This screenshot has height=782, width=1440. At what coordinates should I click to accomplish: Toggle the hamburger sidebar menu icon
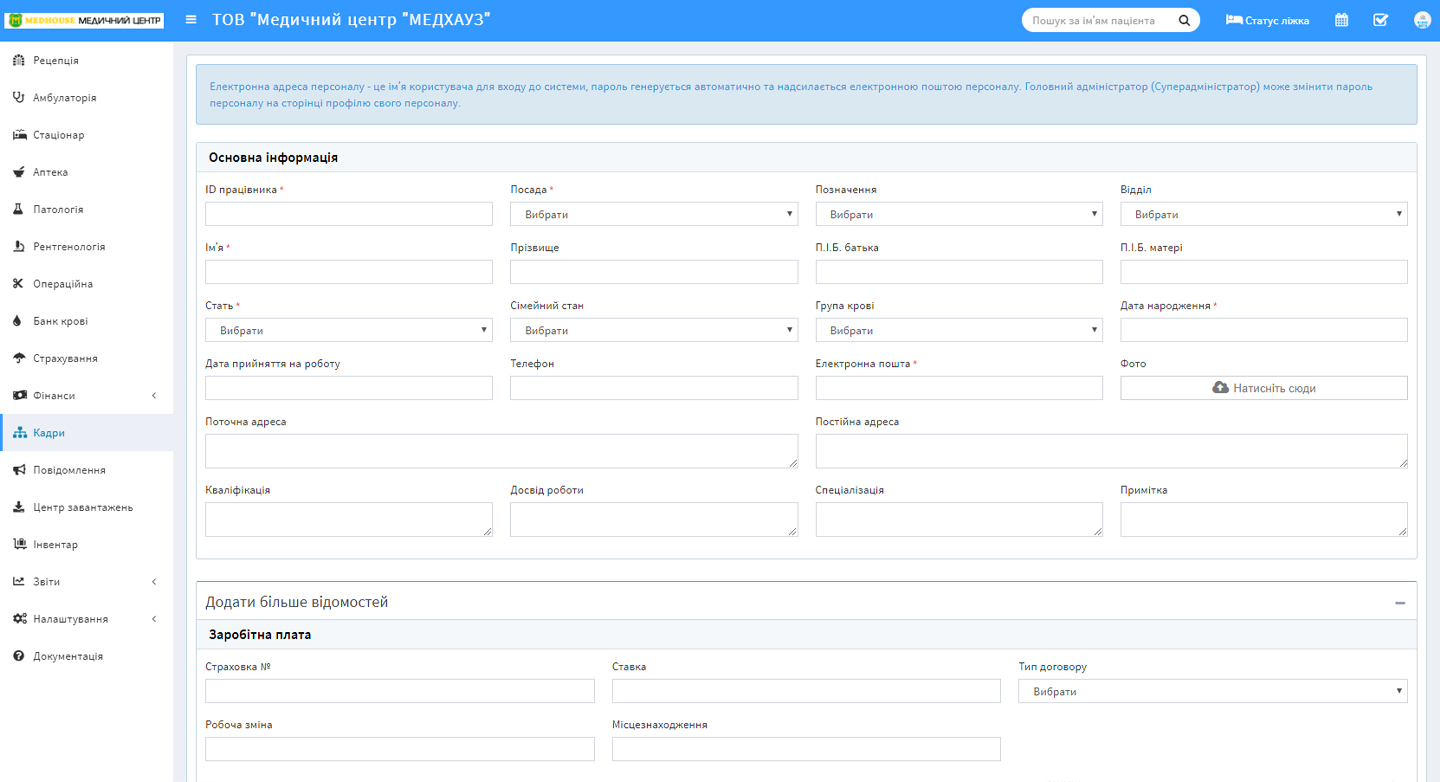(x=191, y=20)
